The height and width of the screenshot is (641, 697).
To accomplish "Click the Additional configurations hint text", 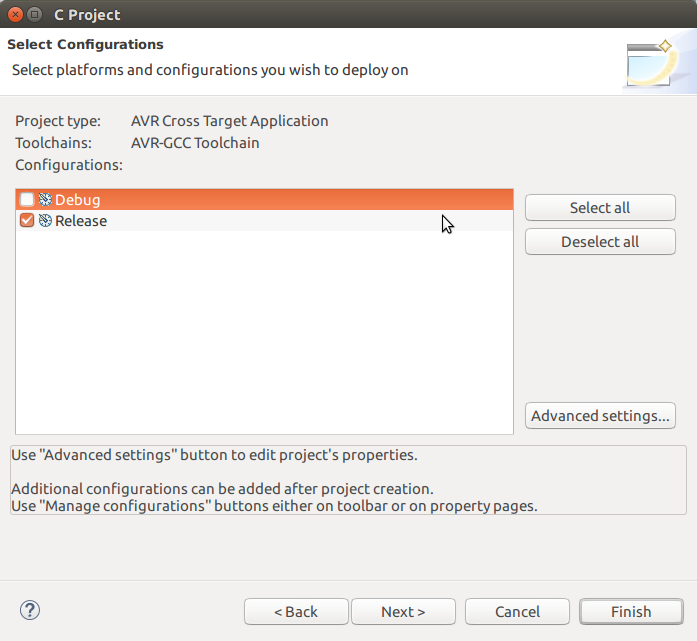I will click(222, 489).
